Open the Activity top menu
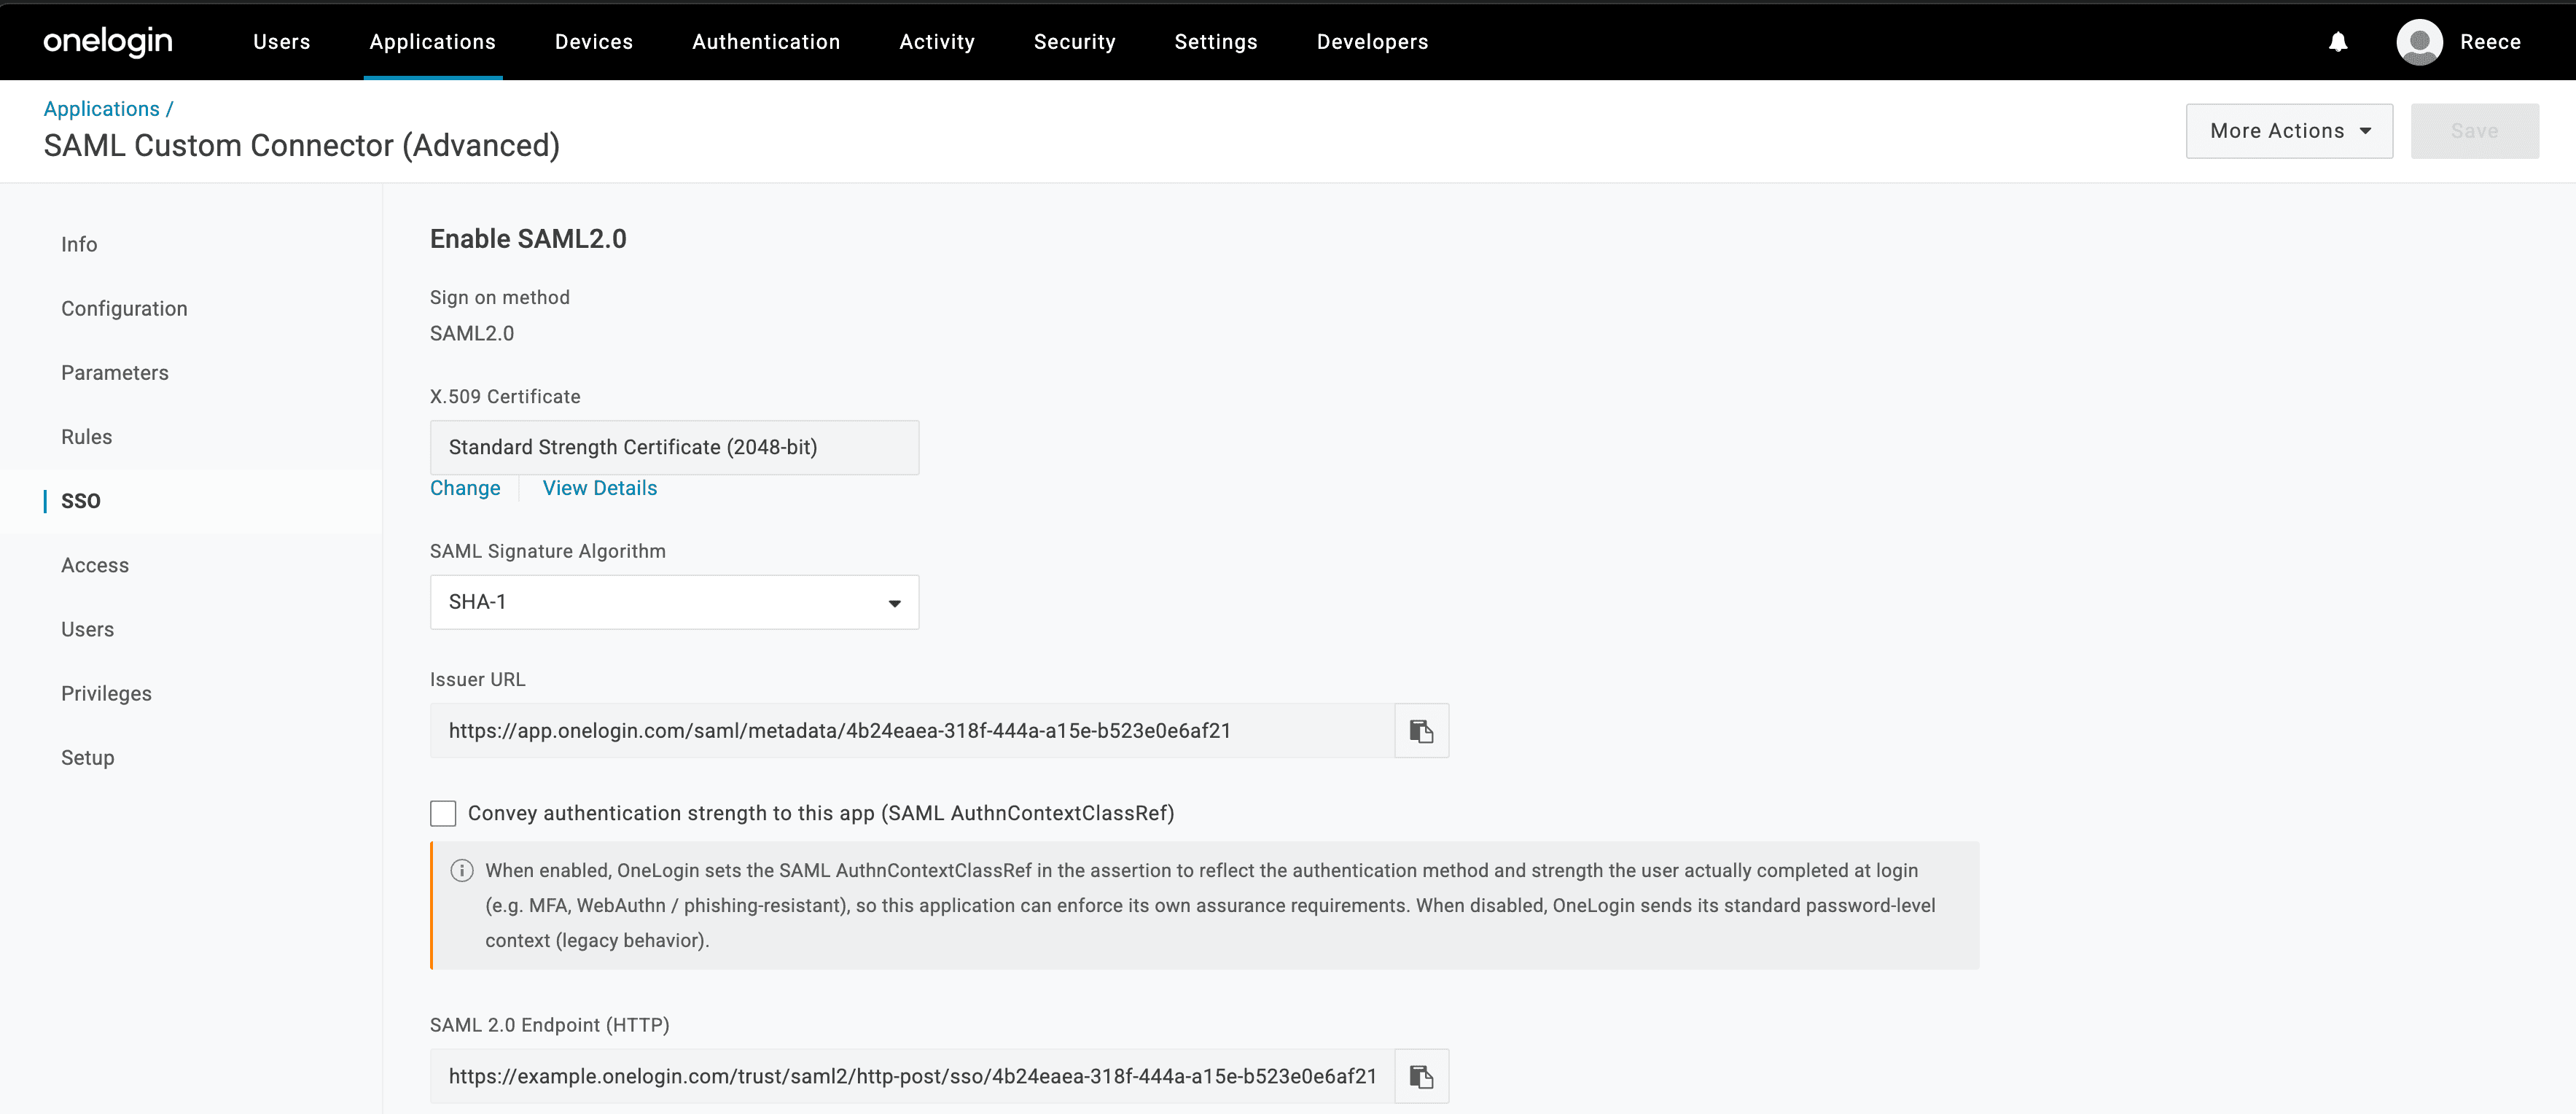This screenshot has height=1114, width=2576. click(937, 42)
